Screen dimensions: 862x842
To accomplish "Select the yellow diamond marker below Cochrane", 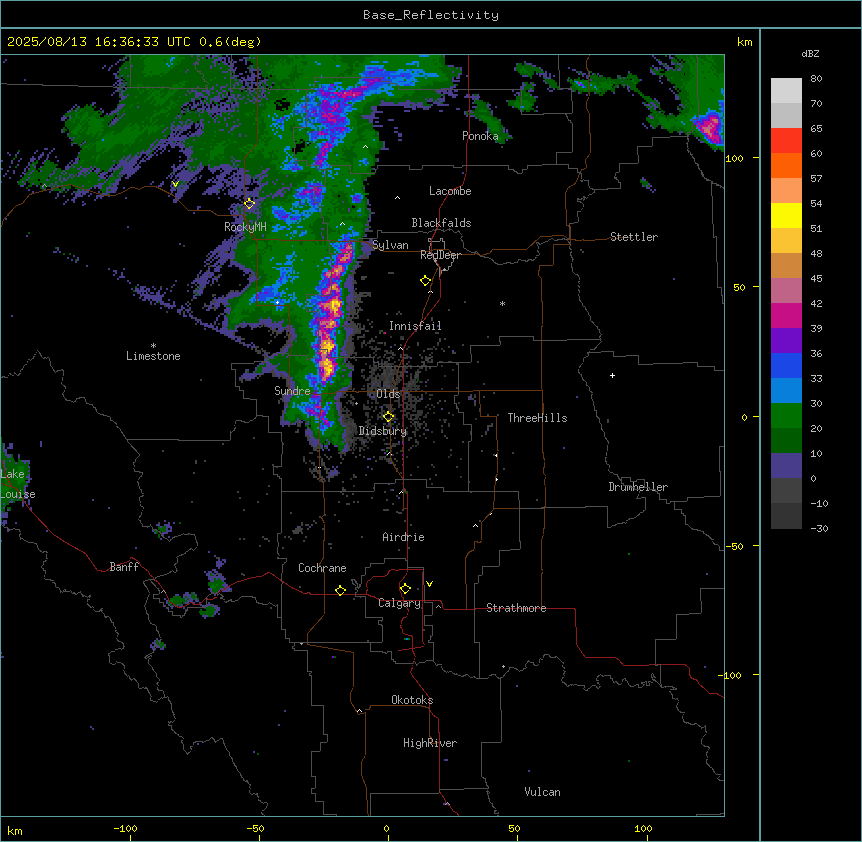I will (340, 590).
